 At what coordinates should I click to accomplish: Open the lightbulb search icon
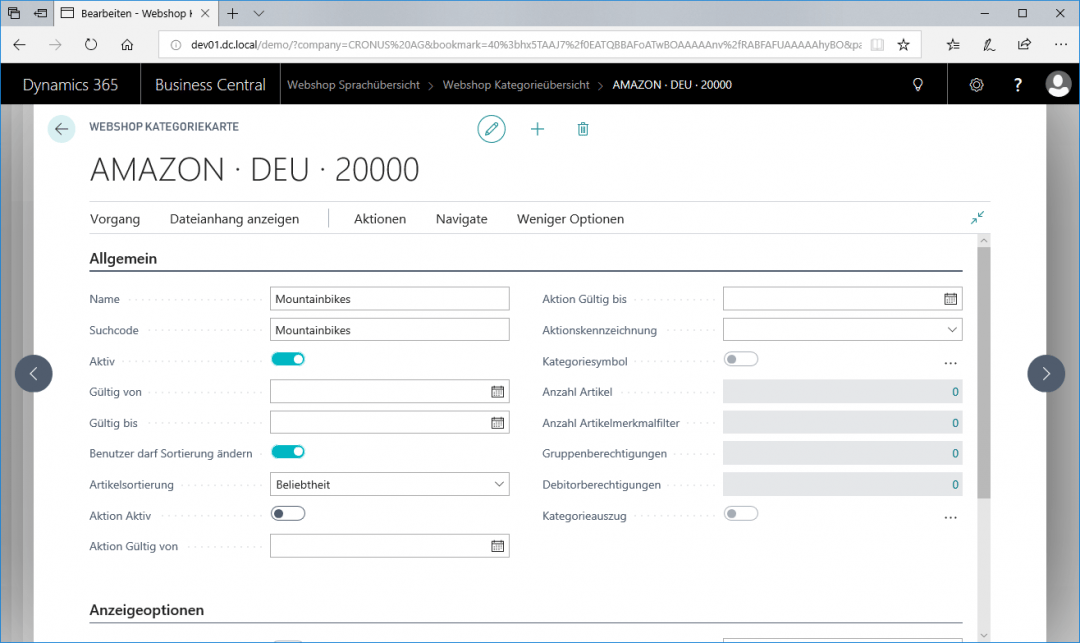pyautogui.click(x=917, y=85)
